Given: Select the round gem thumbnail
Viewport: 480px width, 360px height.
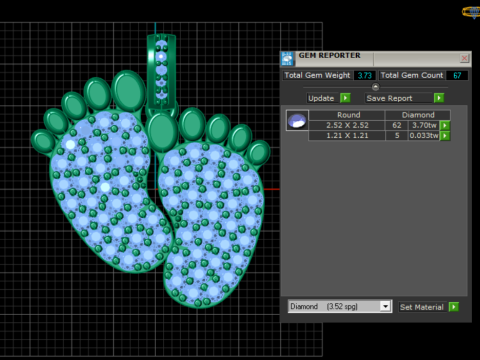Looking at the screenshot, I should coord(297,120).
